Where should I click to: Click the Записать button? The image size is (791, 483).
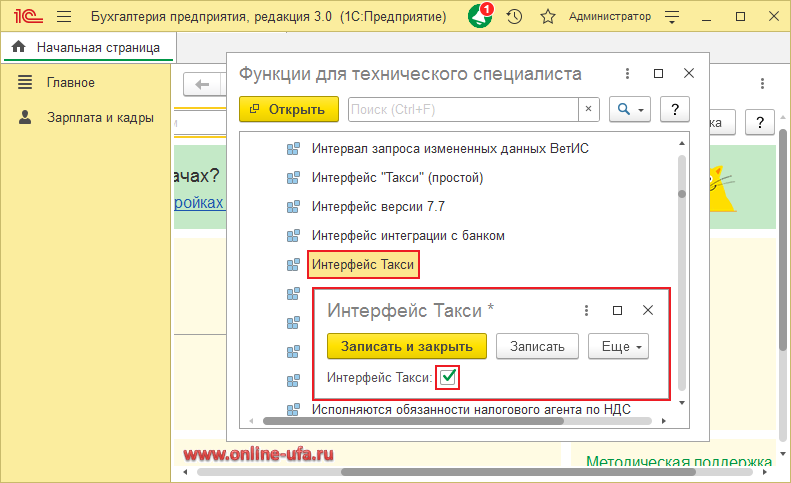537,346
